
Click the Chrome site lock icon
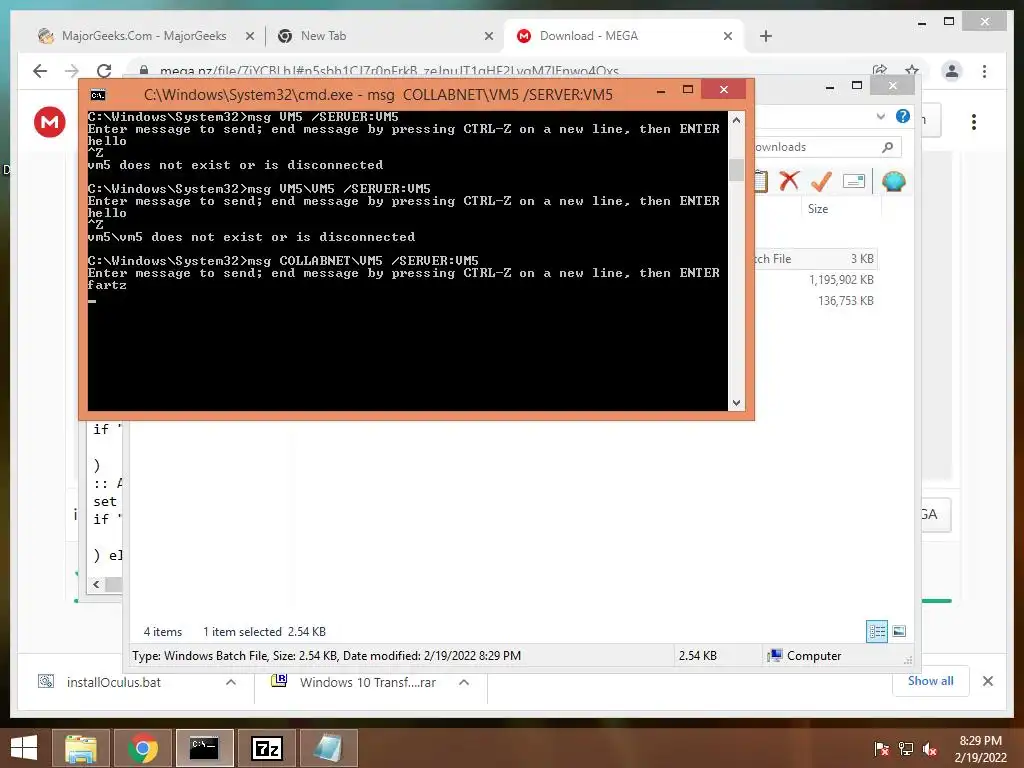(x=144, y=71)
